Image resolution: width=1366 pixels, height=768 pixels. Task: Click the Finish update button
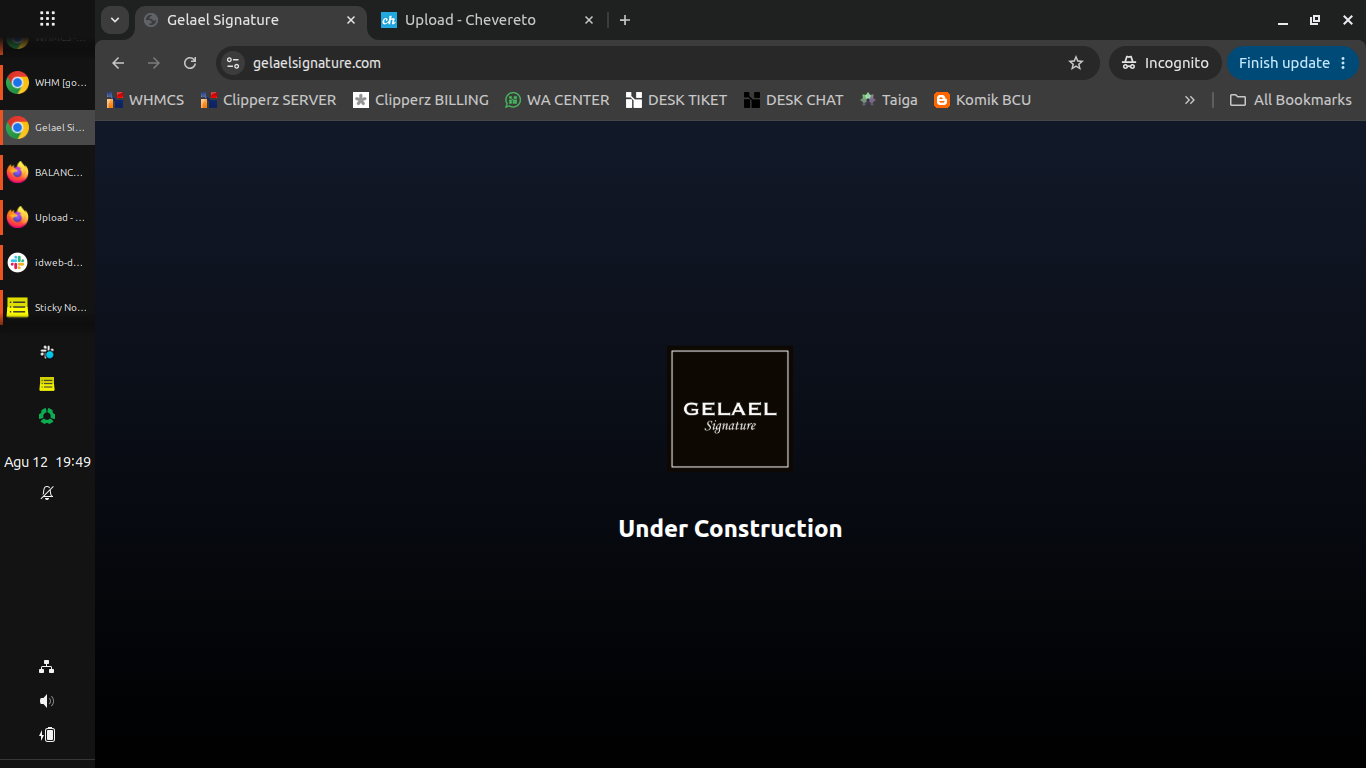[1293, 63]
